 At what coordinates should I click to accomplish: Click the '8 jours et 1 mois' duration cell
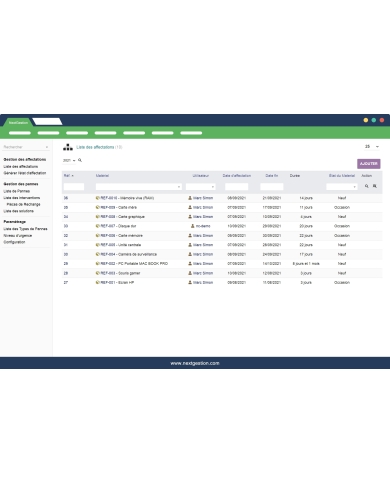pos(306,264)
